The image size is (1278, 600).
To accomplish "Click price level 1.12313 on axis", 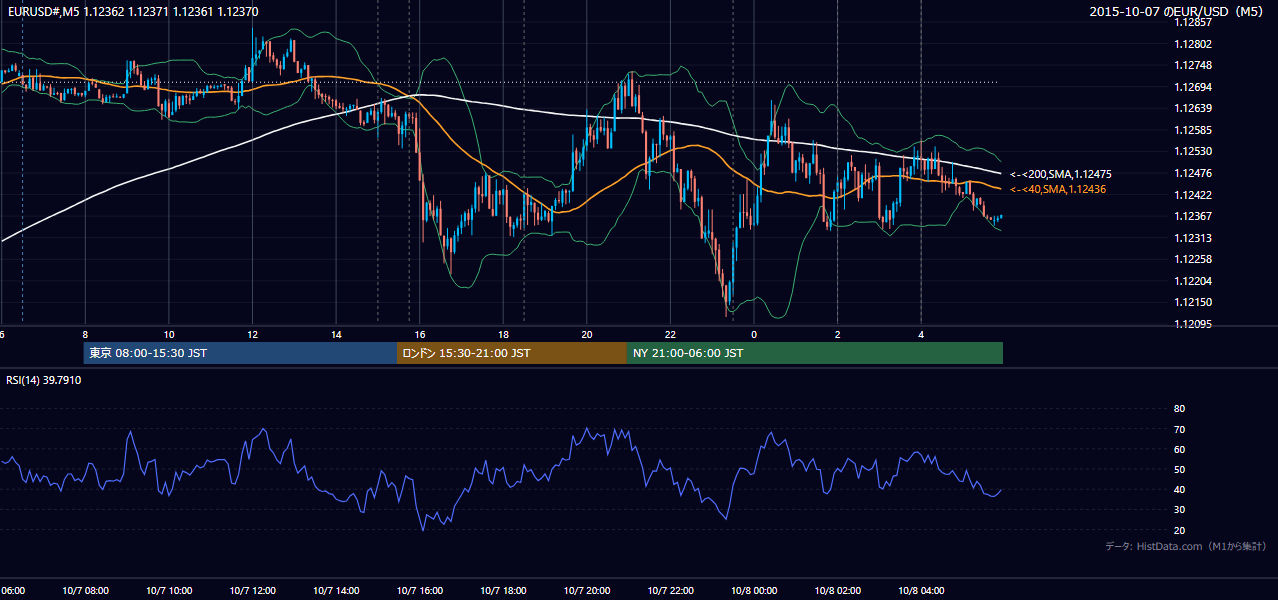I will tap(1194, 238).
